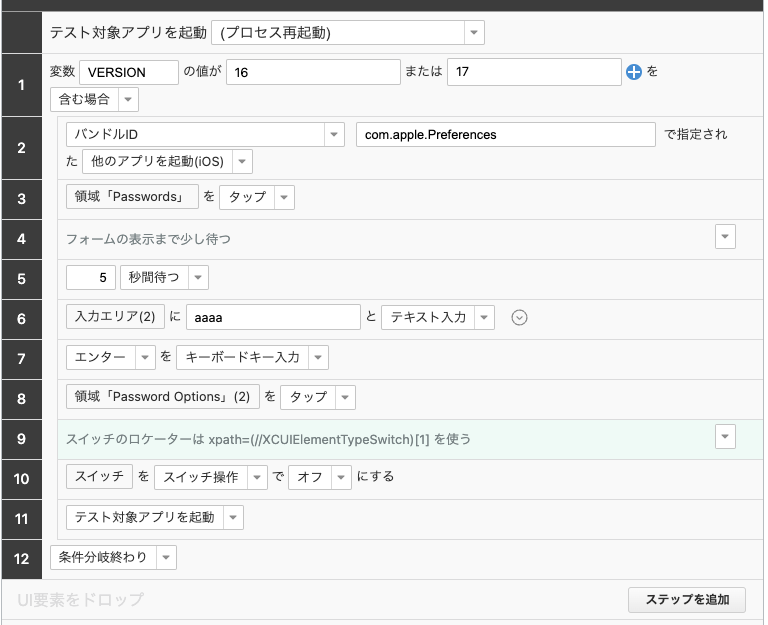768x625 pixels.
Task: Select step number 1 row header
Action: 22,85
